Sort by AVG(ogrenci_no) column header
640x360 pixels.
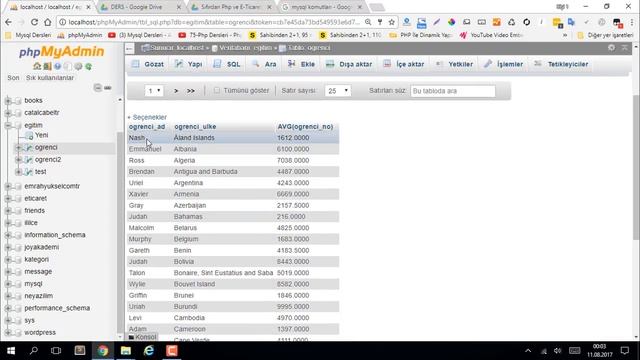coord(305,127)
